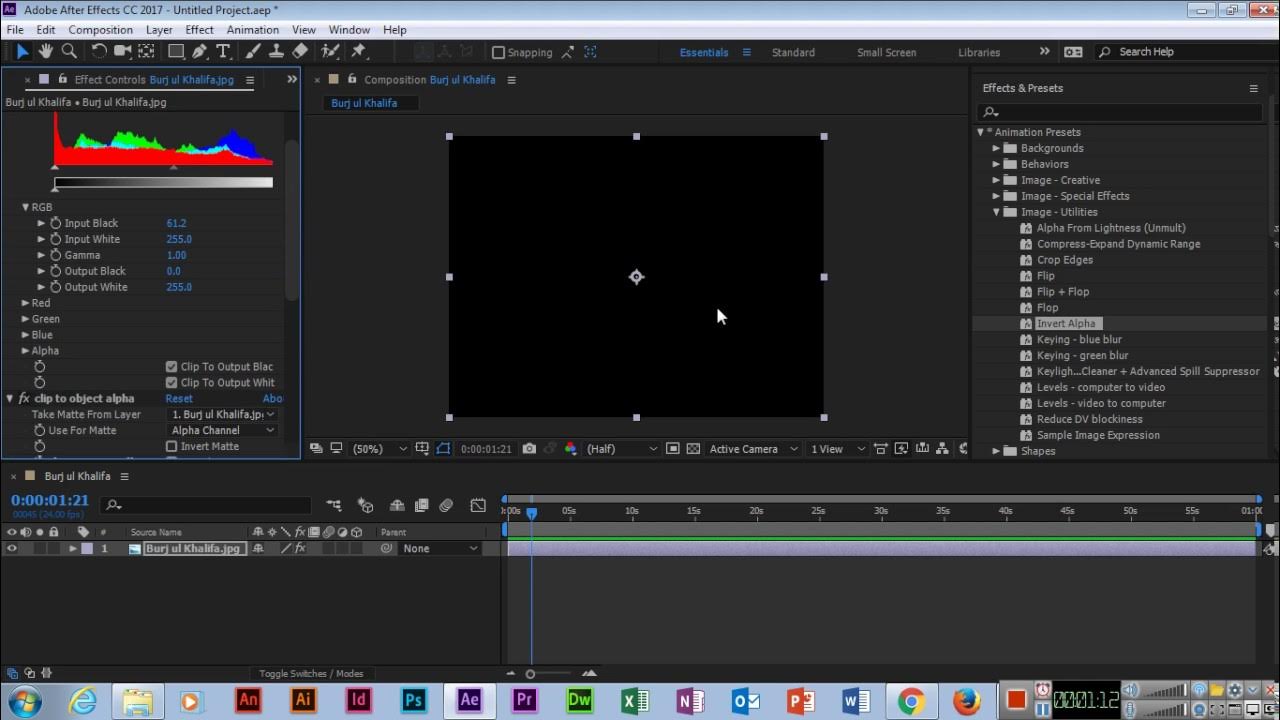Select the Pan Behind anchor point tool
1280x720 pixels.
pos(146,51)
